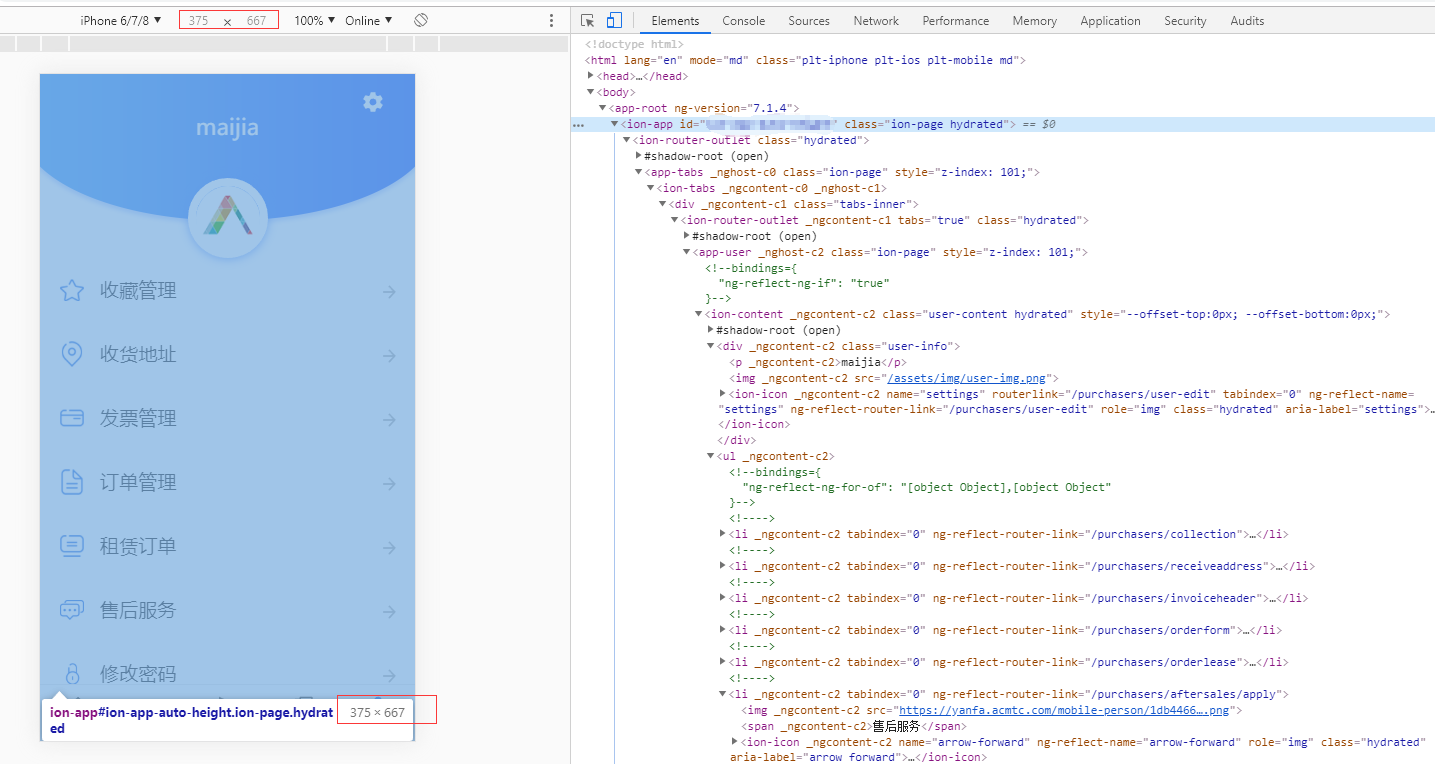Select the ul _ngcontent-c2 node
Viewport: 1435px width, 764px height.
click(776, 456)
